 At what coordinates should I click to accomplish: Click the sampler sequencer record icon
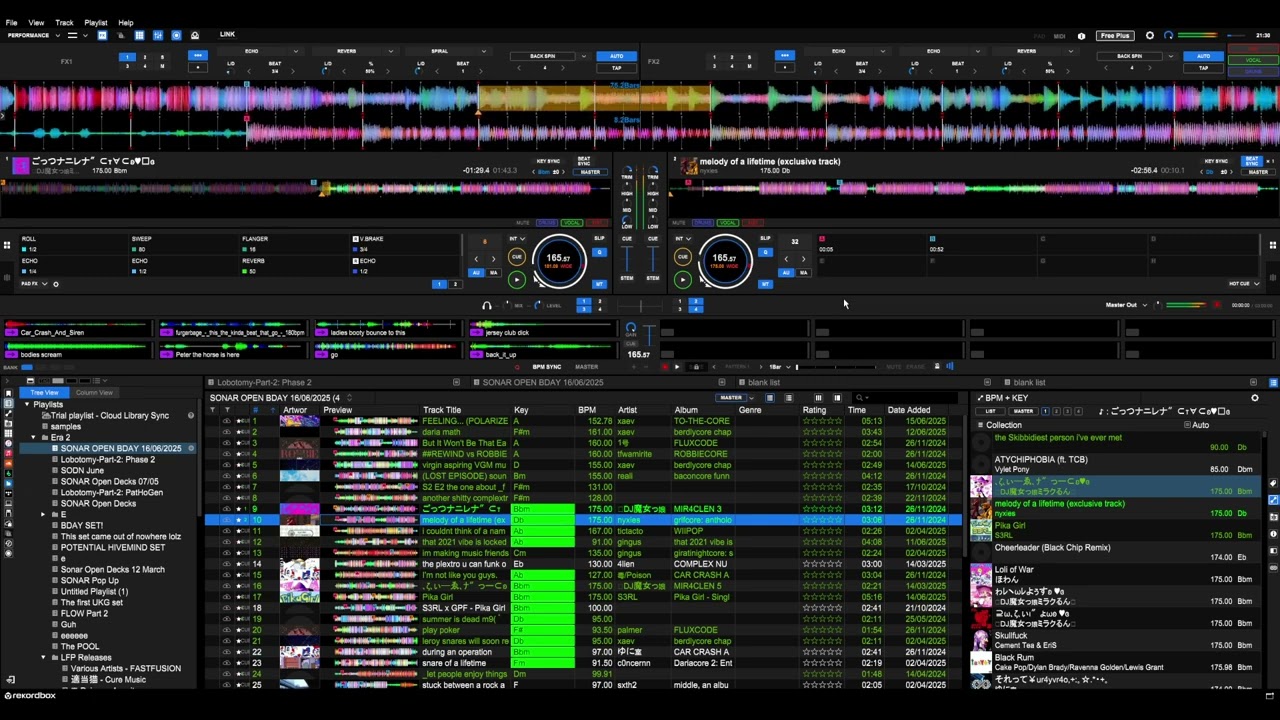pos(665,367)
